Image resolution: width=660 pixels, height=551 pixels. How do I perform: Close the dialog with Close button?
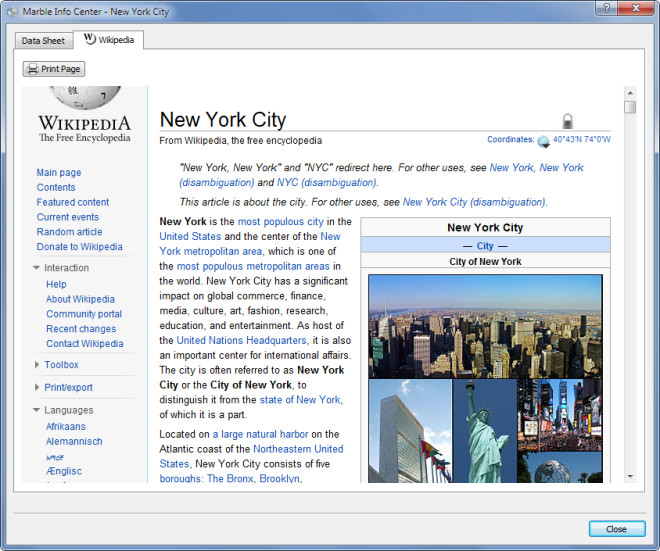tap(617, 529)
